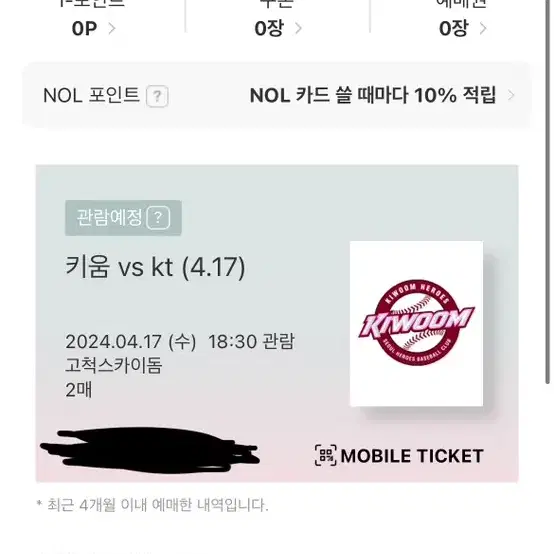Open the NOL 포인트 help question icon
This screenshot has height=554, width=554.
(157, 96)
